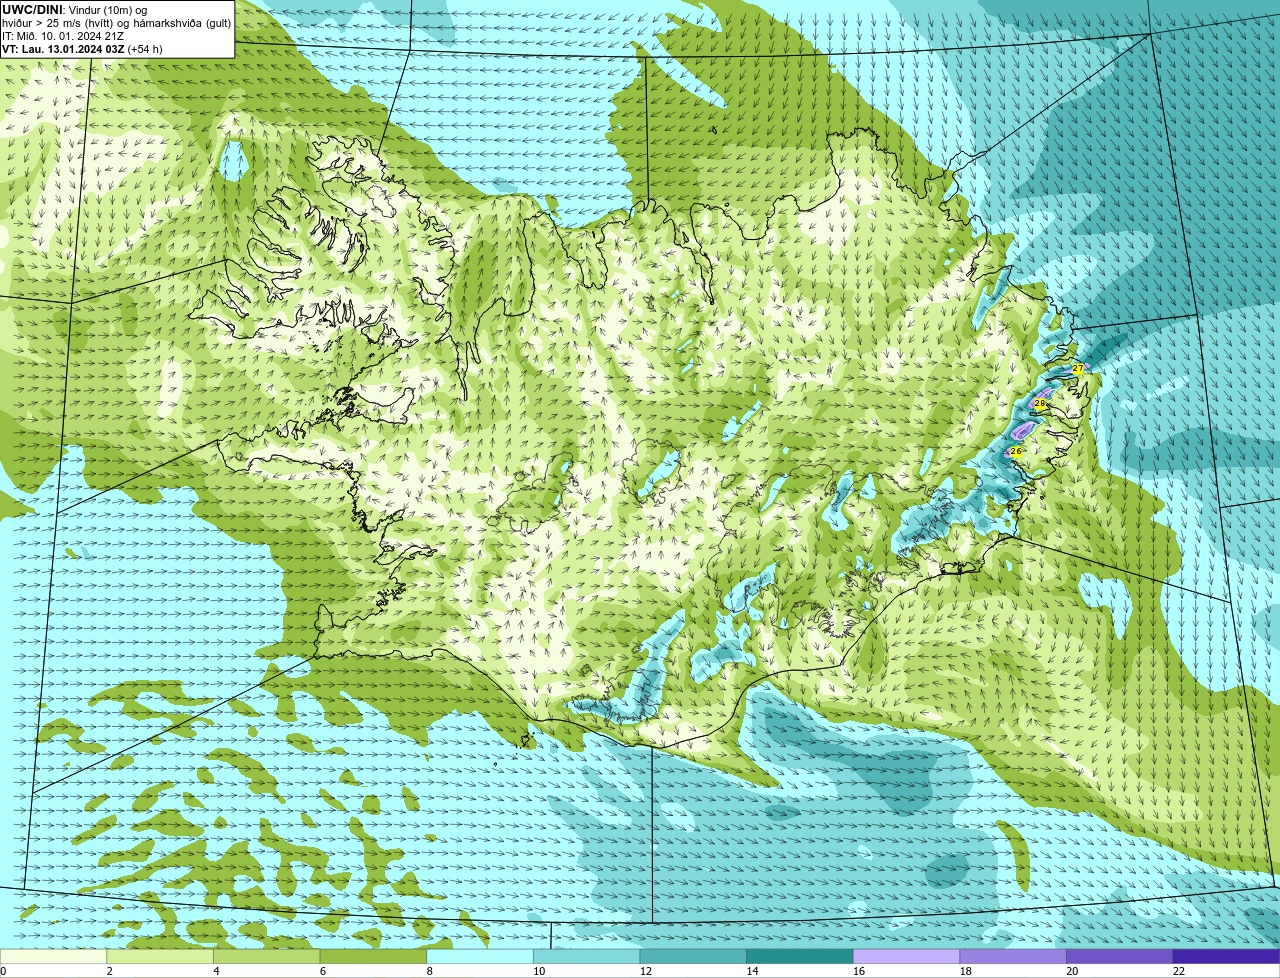The image size is (1280, 978).
Task: Click the 'IT: Mið. 10. 01. 2024 21Z' line
Action: (x=63, y=35)
